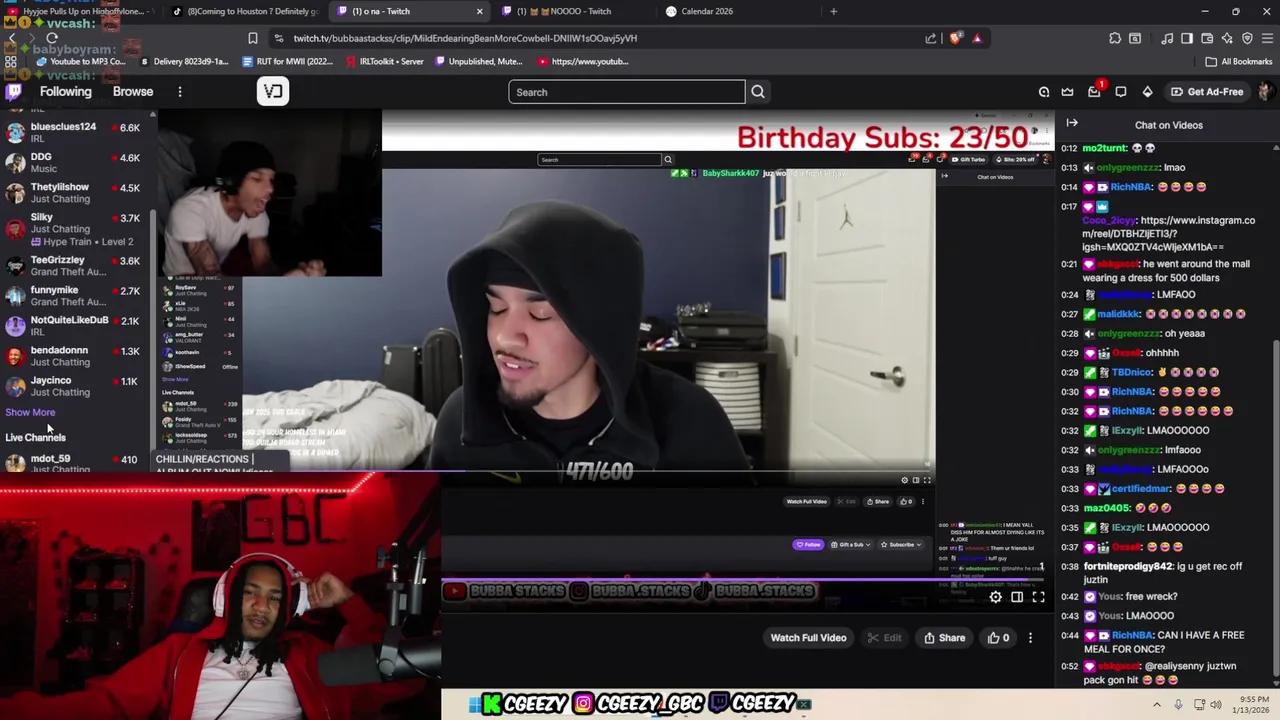The width and height of the screenshot is (1280, 720).
Task: Click the search magnifier button
Action: (x=758, y=92)
